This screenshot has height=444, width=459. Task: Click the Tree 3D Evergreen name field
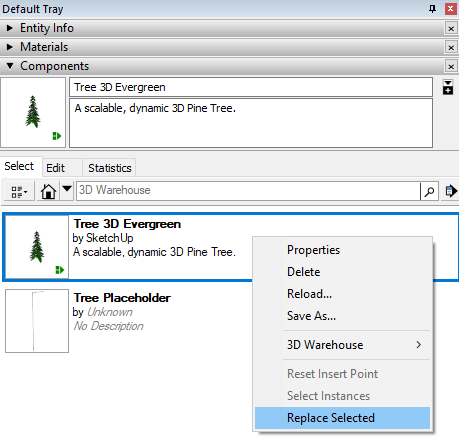pyautogui.click(x=251, y=87)
